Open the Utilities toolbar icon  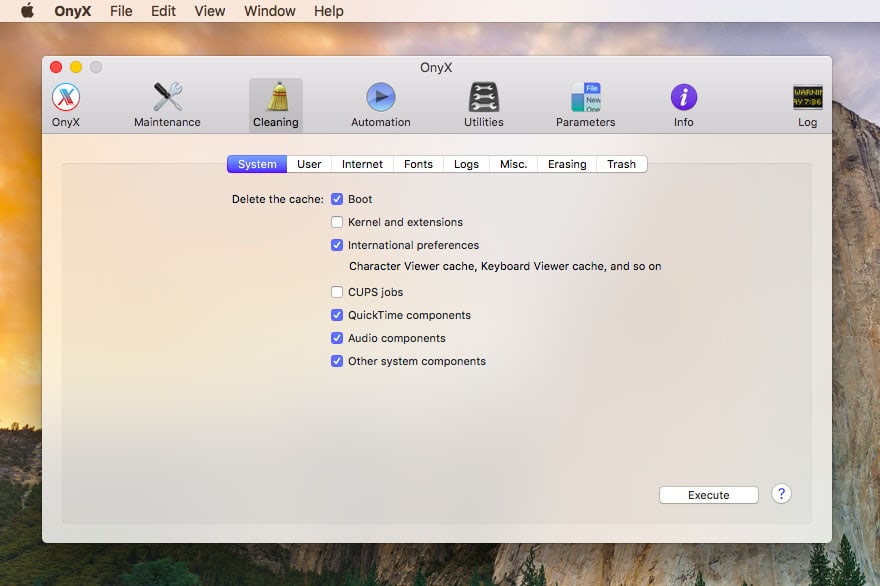click(x=483, y=98)
